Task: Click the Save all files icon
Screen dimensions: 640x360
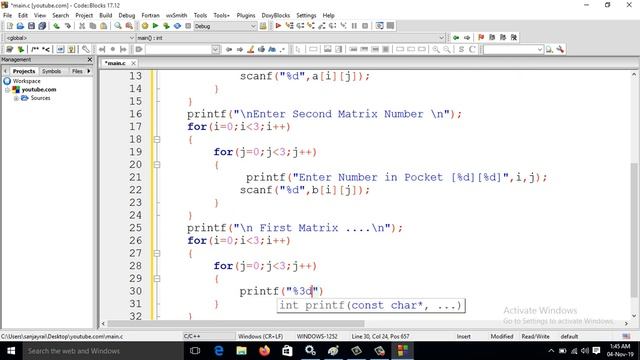Action: click(x=42, y=26)
